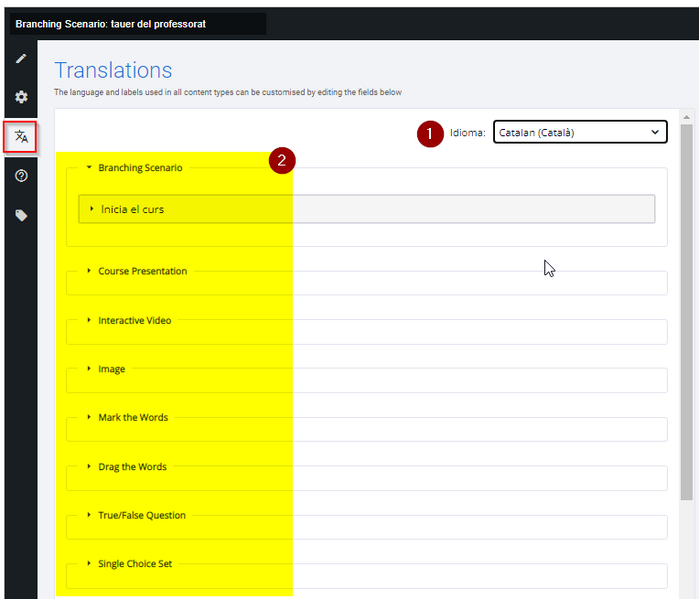699x599 pixels.
Task: Expand the Image section
Action: pos(106,369)
